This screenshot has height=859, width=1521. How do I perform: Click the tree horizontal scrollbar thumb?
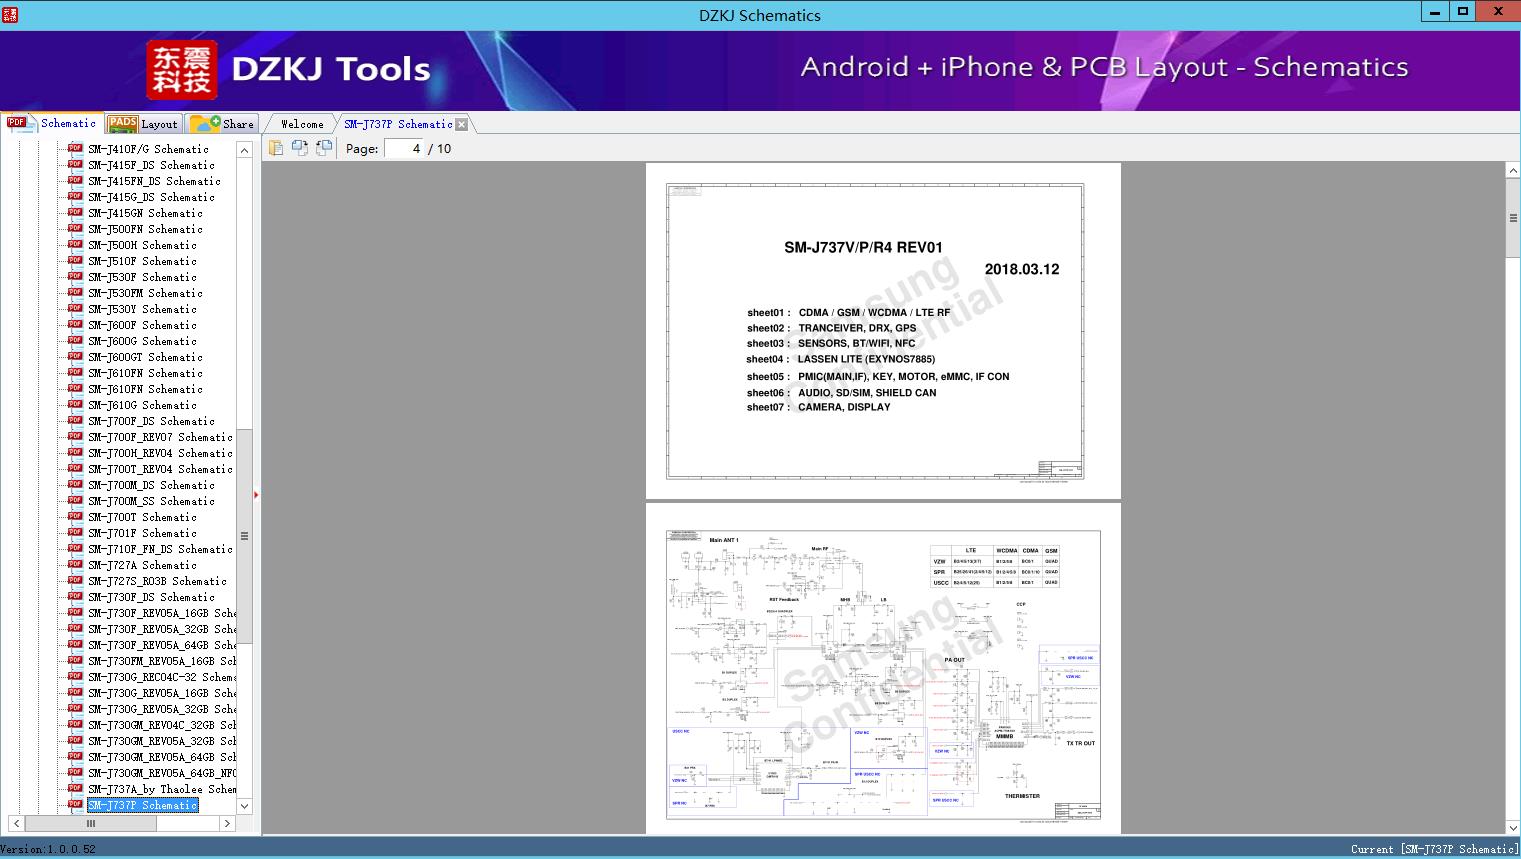click(x=90, y=824)
